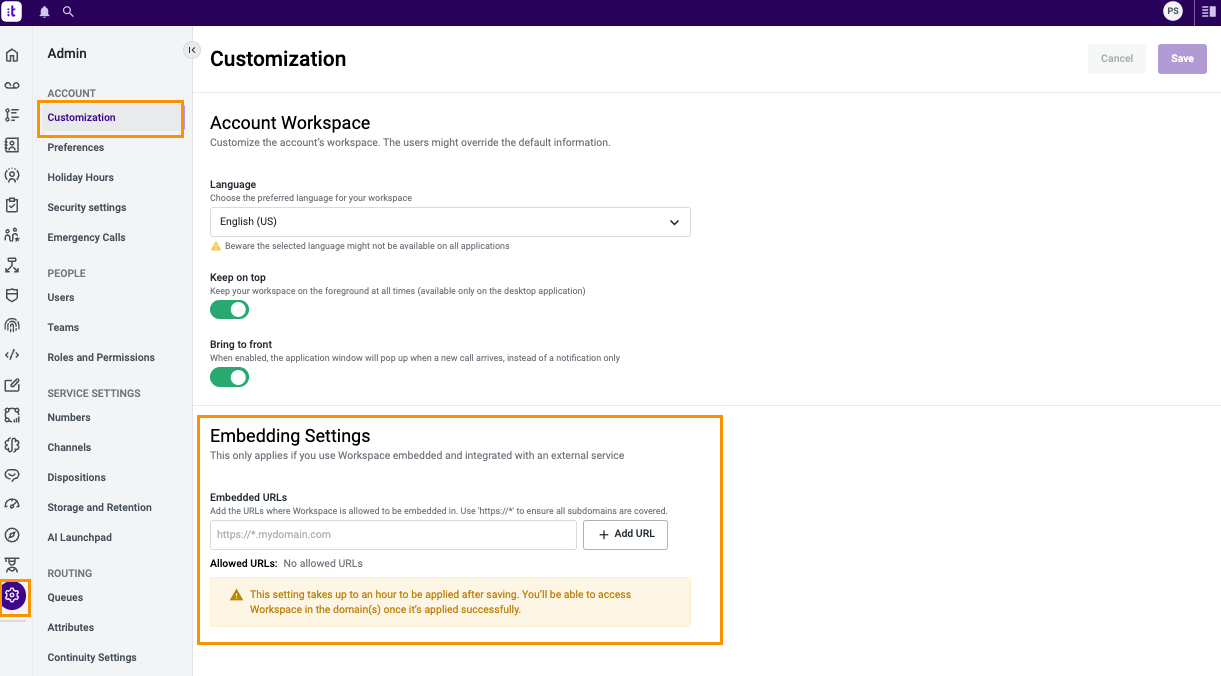Collapse the Admin side menu
The width and height of the screenshot is (1221, 676).
(x=191, y=50)
